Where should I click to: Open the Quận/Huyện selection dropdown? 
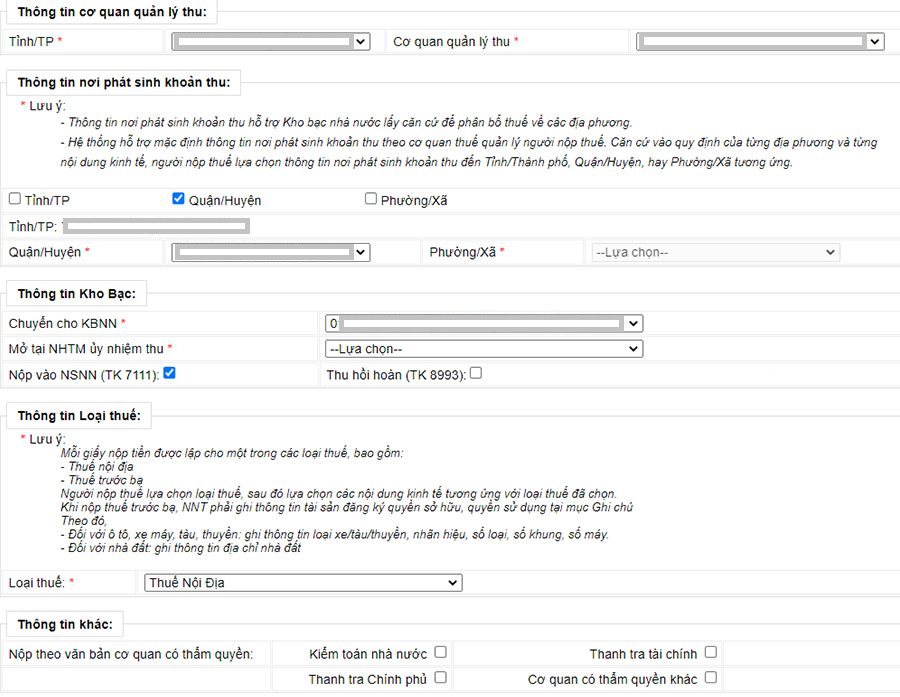point(270,252)
